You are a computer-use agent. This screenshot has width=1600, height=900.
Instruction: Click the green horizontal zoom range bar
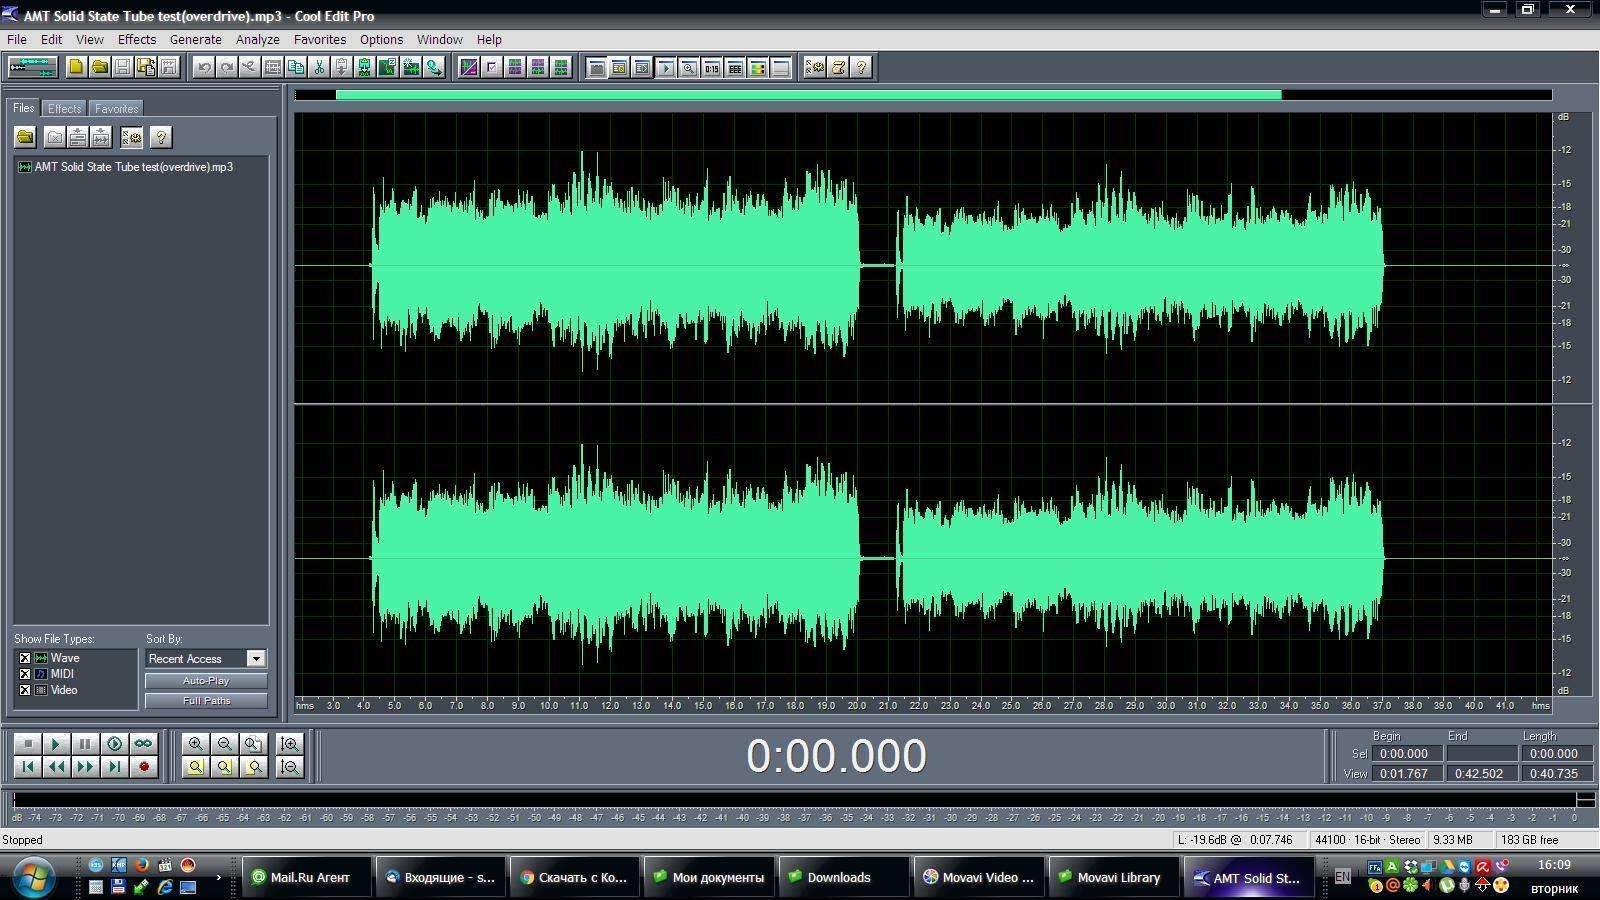coord(808,95)
